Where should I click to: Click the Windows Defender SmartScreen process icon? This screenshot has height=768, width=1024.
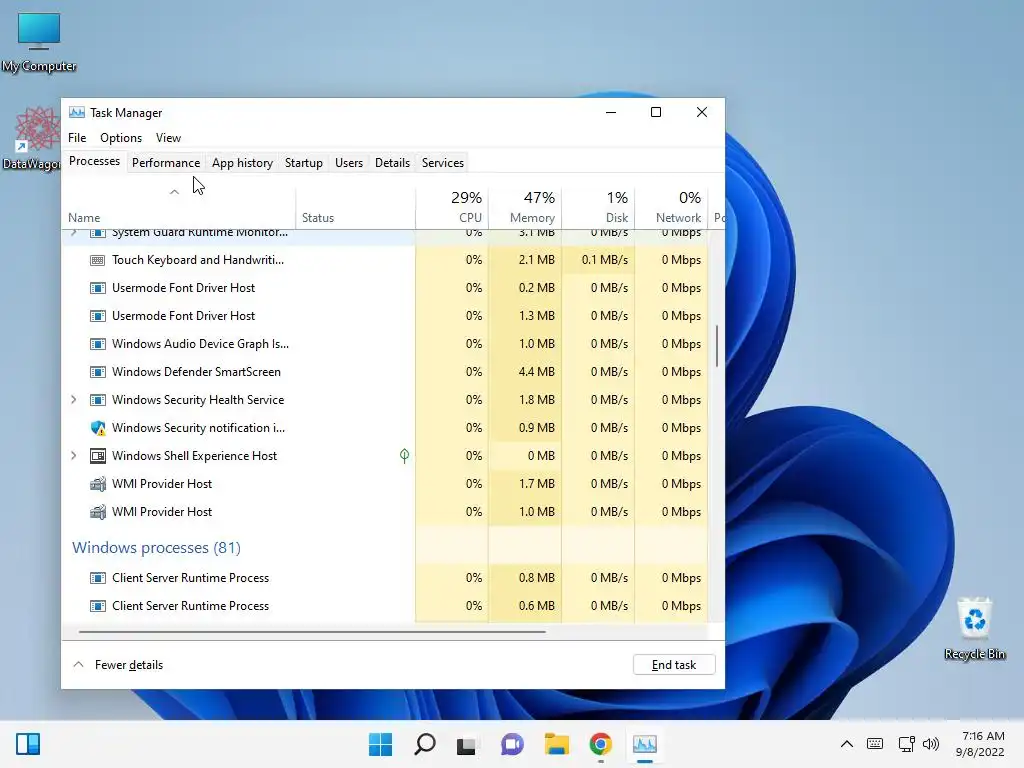(97, 372)
